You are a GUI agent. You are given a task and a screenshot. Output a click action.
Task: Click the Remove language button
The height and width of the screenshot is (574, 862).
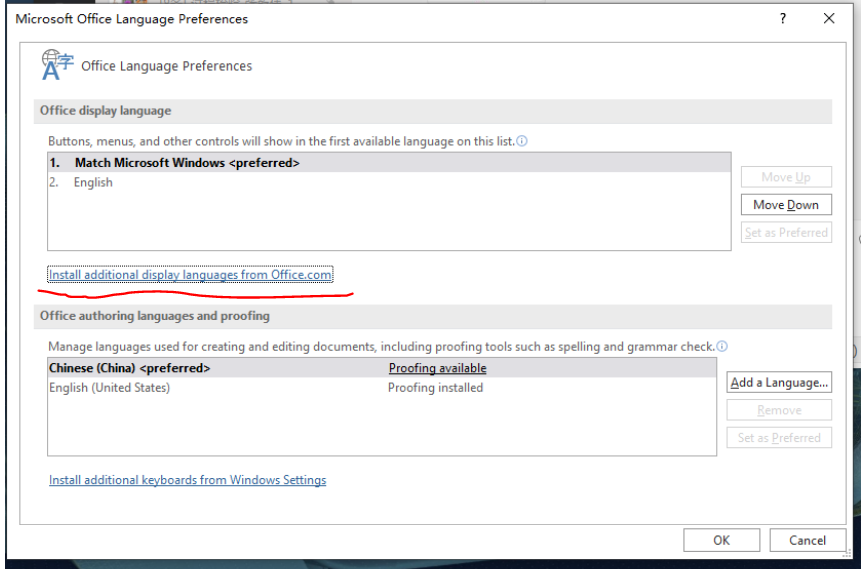[x=779, y=410]
